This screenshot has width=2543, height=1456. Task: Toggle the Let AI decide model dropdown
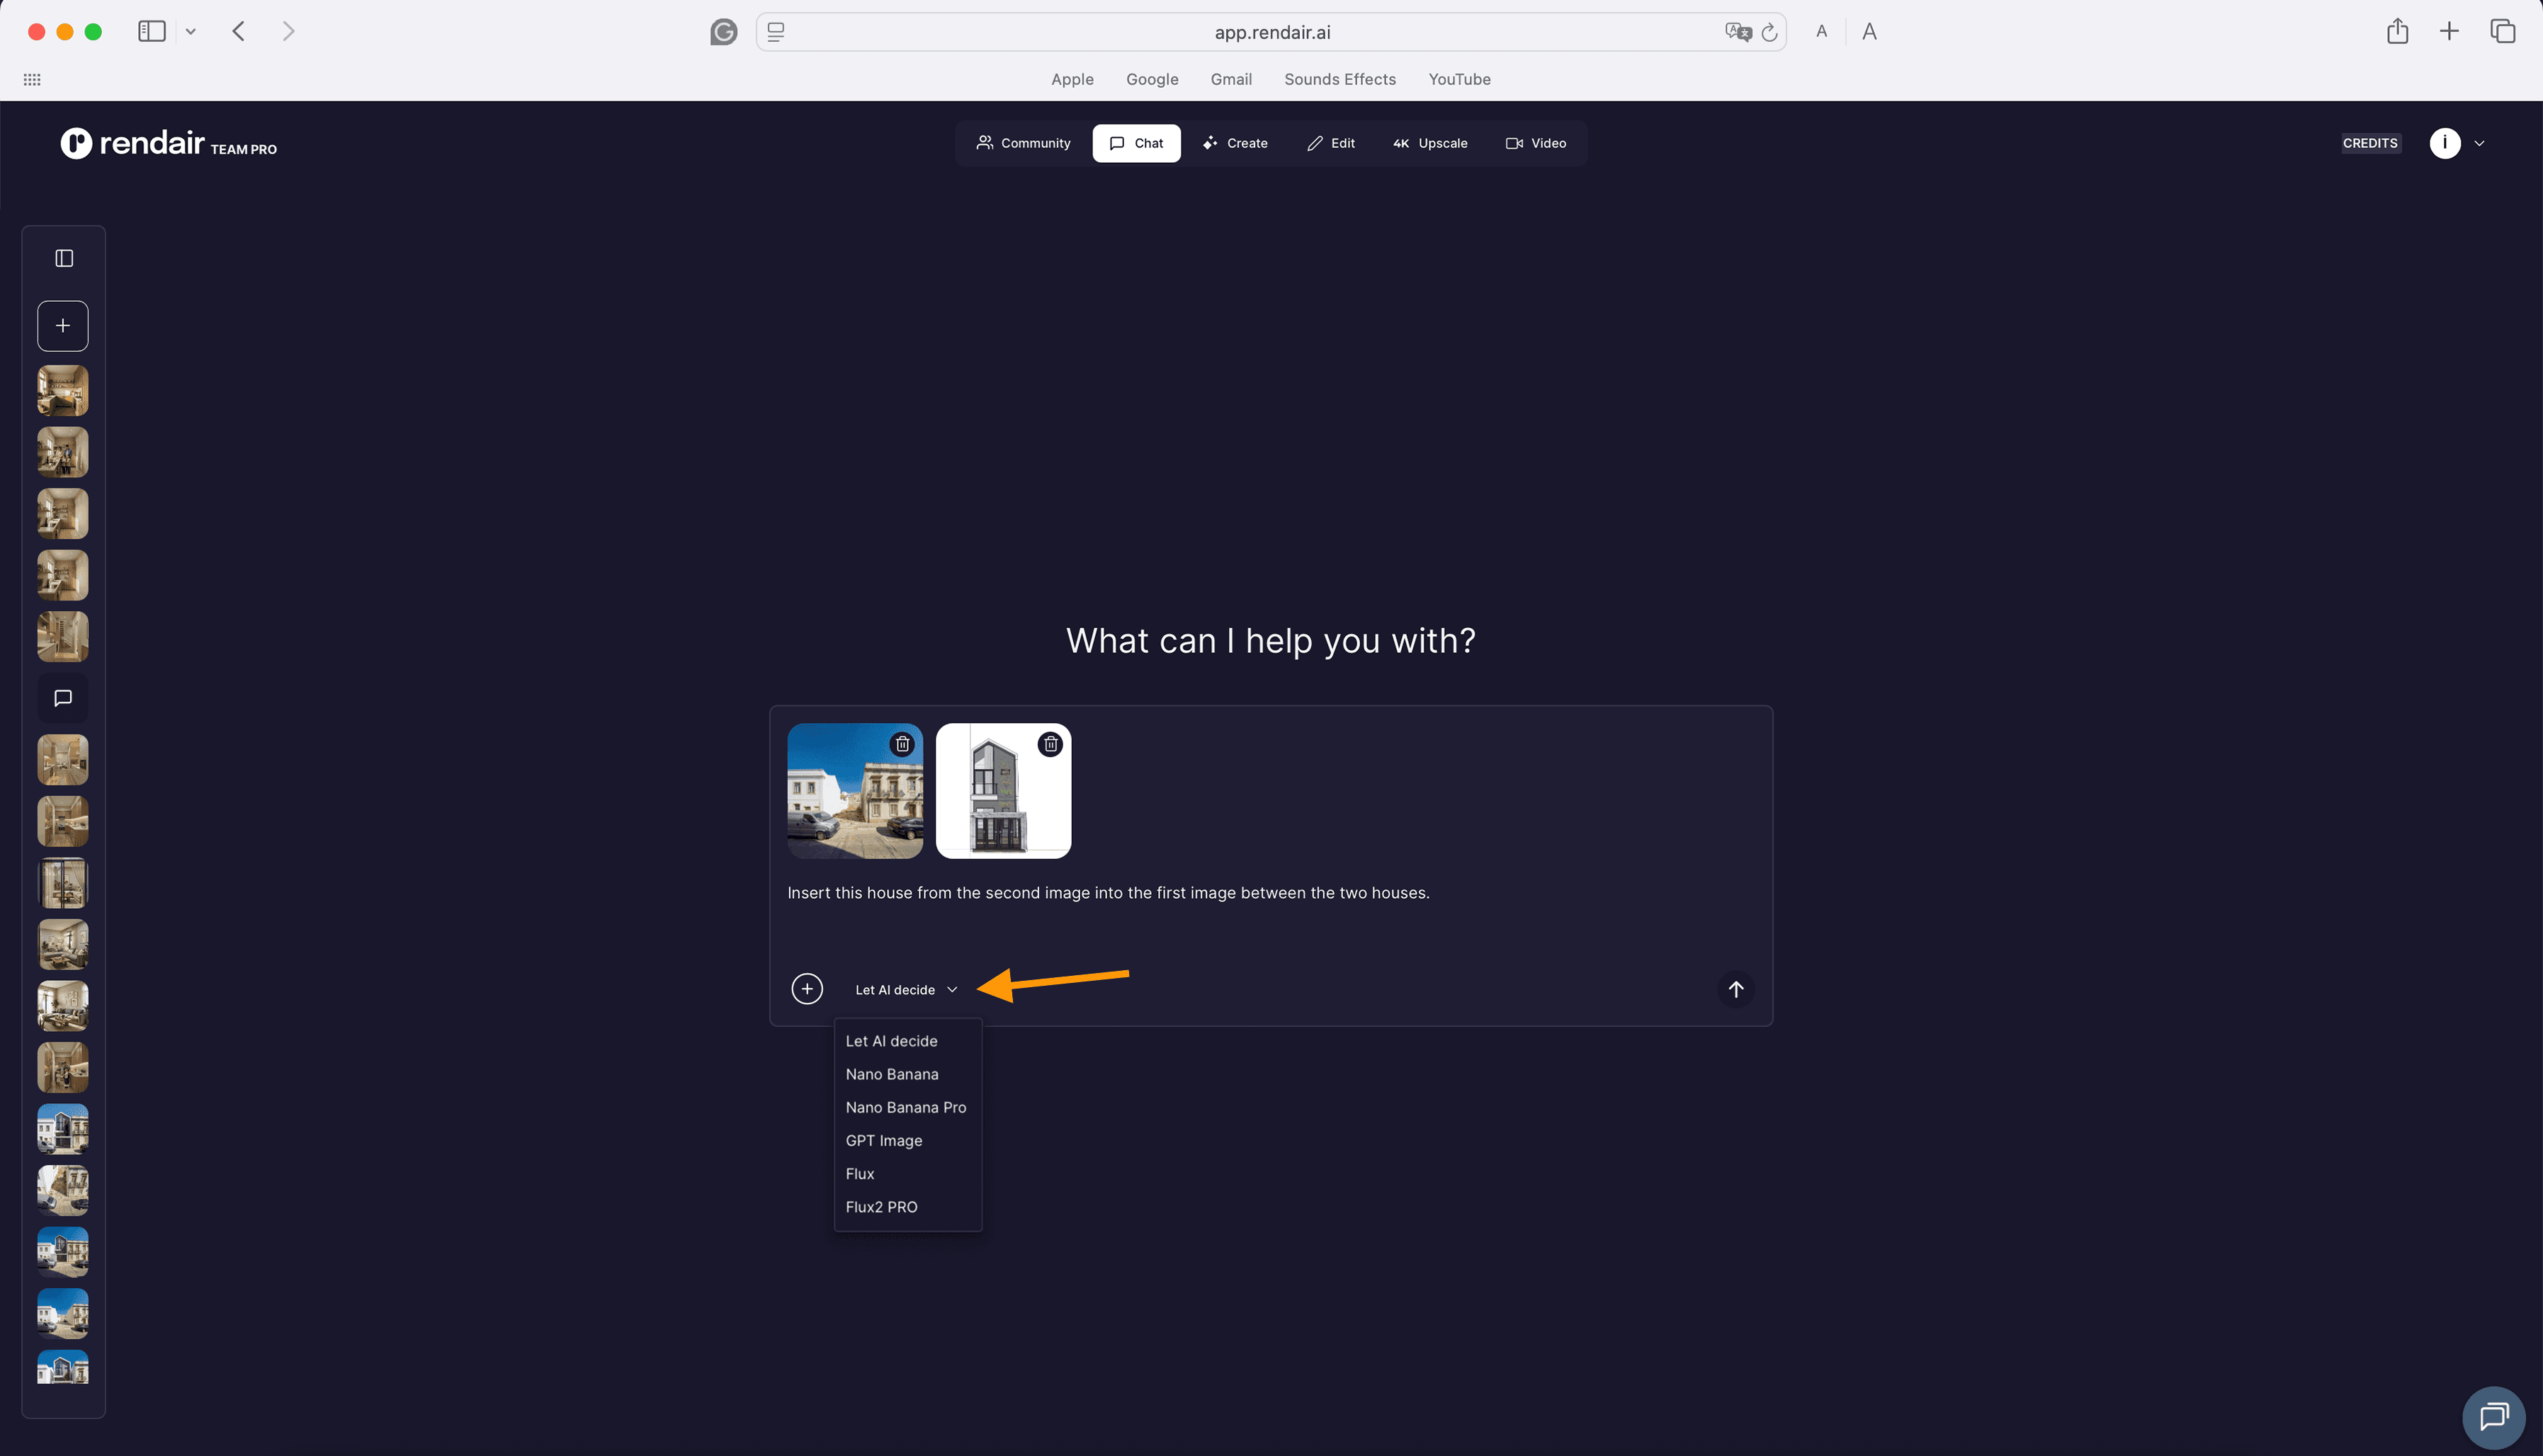coord(906,990)
